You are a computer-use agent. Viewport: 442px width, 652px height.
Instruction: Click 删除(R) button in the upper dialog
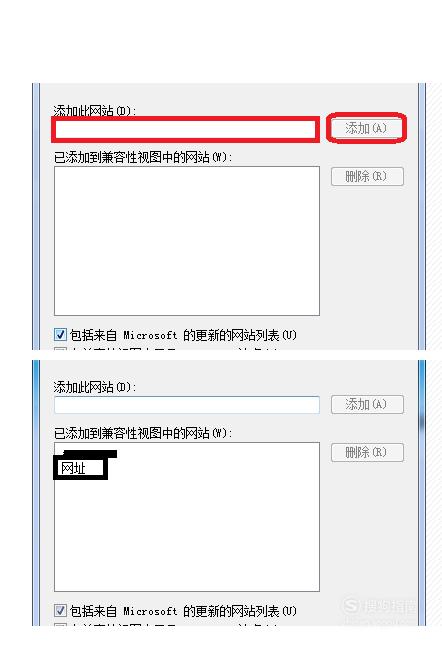point(367,177)
